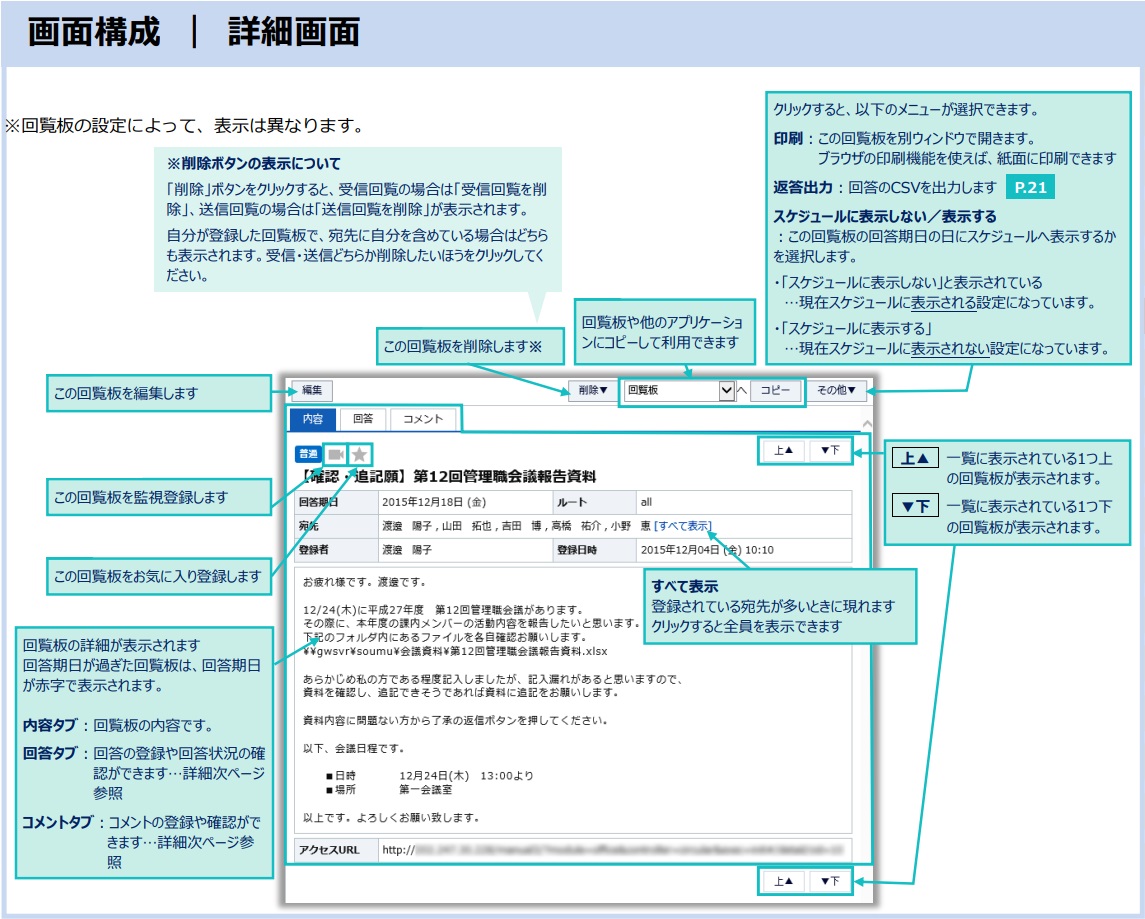This screenshot has height=919, width=1145.
Task: Open the コメント tab
Action: coord(422,417)
